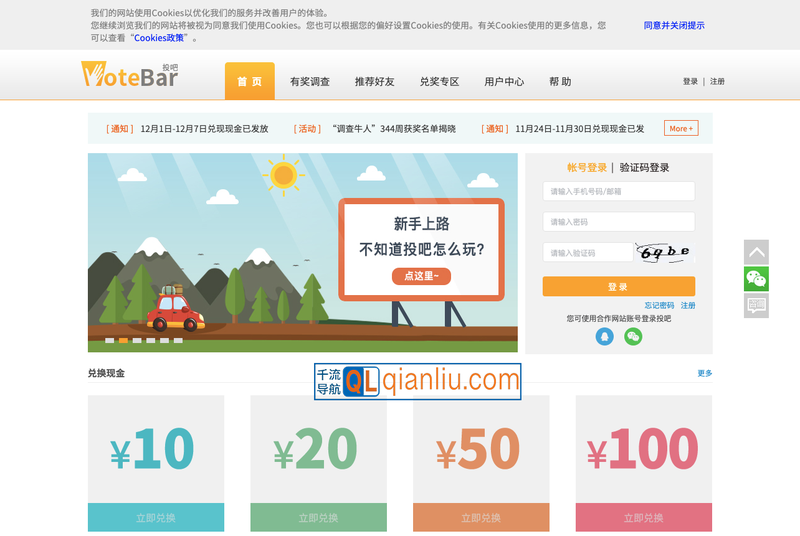Select the fifth banner slide indicator
This screenshot has width=800, height=536.
(x=164, y=340)
